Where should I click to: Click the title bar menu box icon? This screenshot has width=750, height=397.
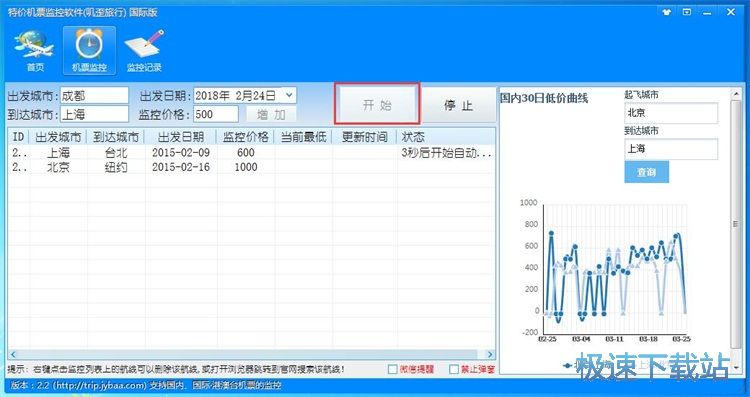tap(687, 12)
